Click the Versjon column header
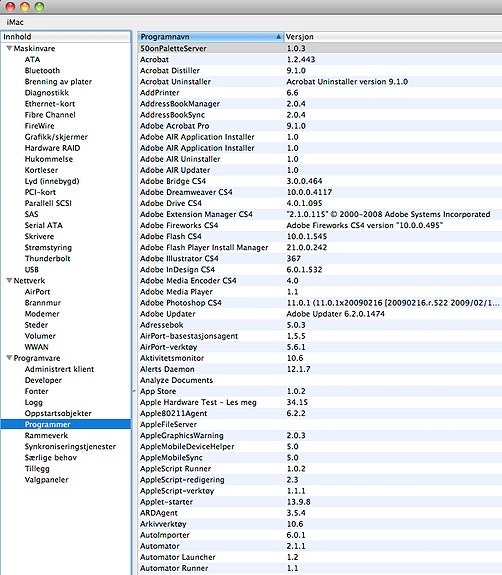The height and width of the screenshot is (575, 502). click(393, 37)
